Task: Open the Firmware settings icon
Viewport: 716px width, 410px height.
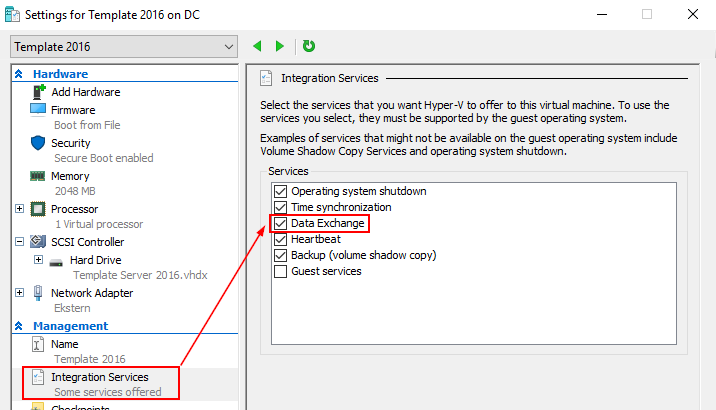Action: click(38, 110)
